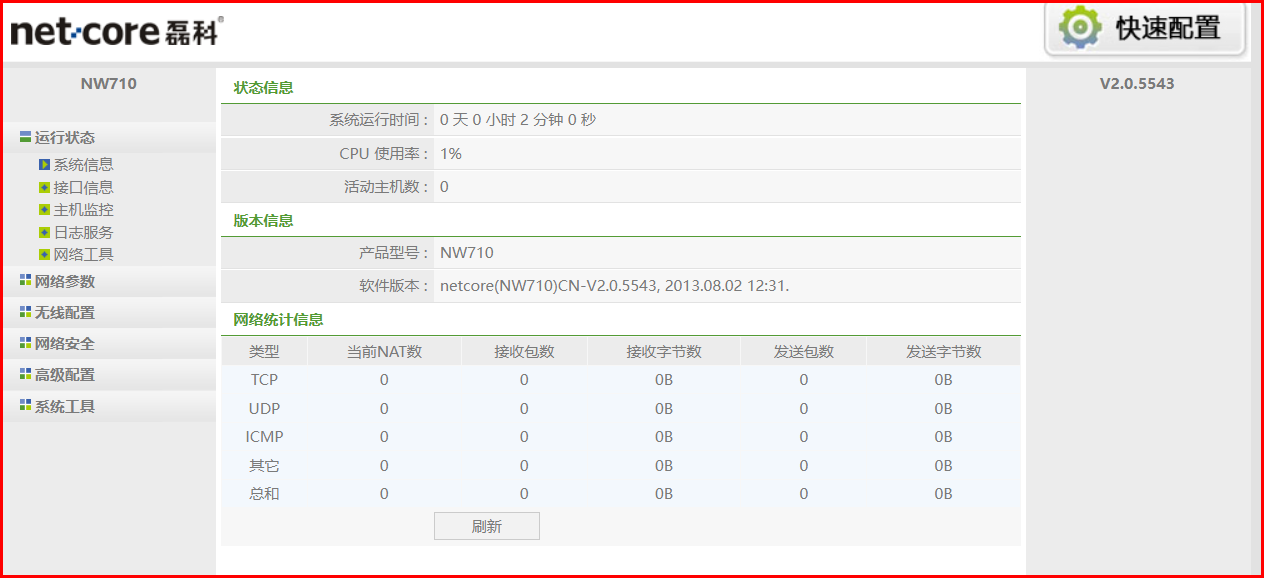Click the 软件版本 label
1264x578 pixels.
click(395, 286)
